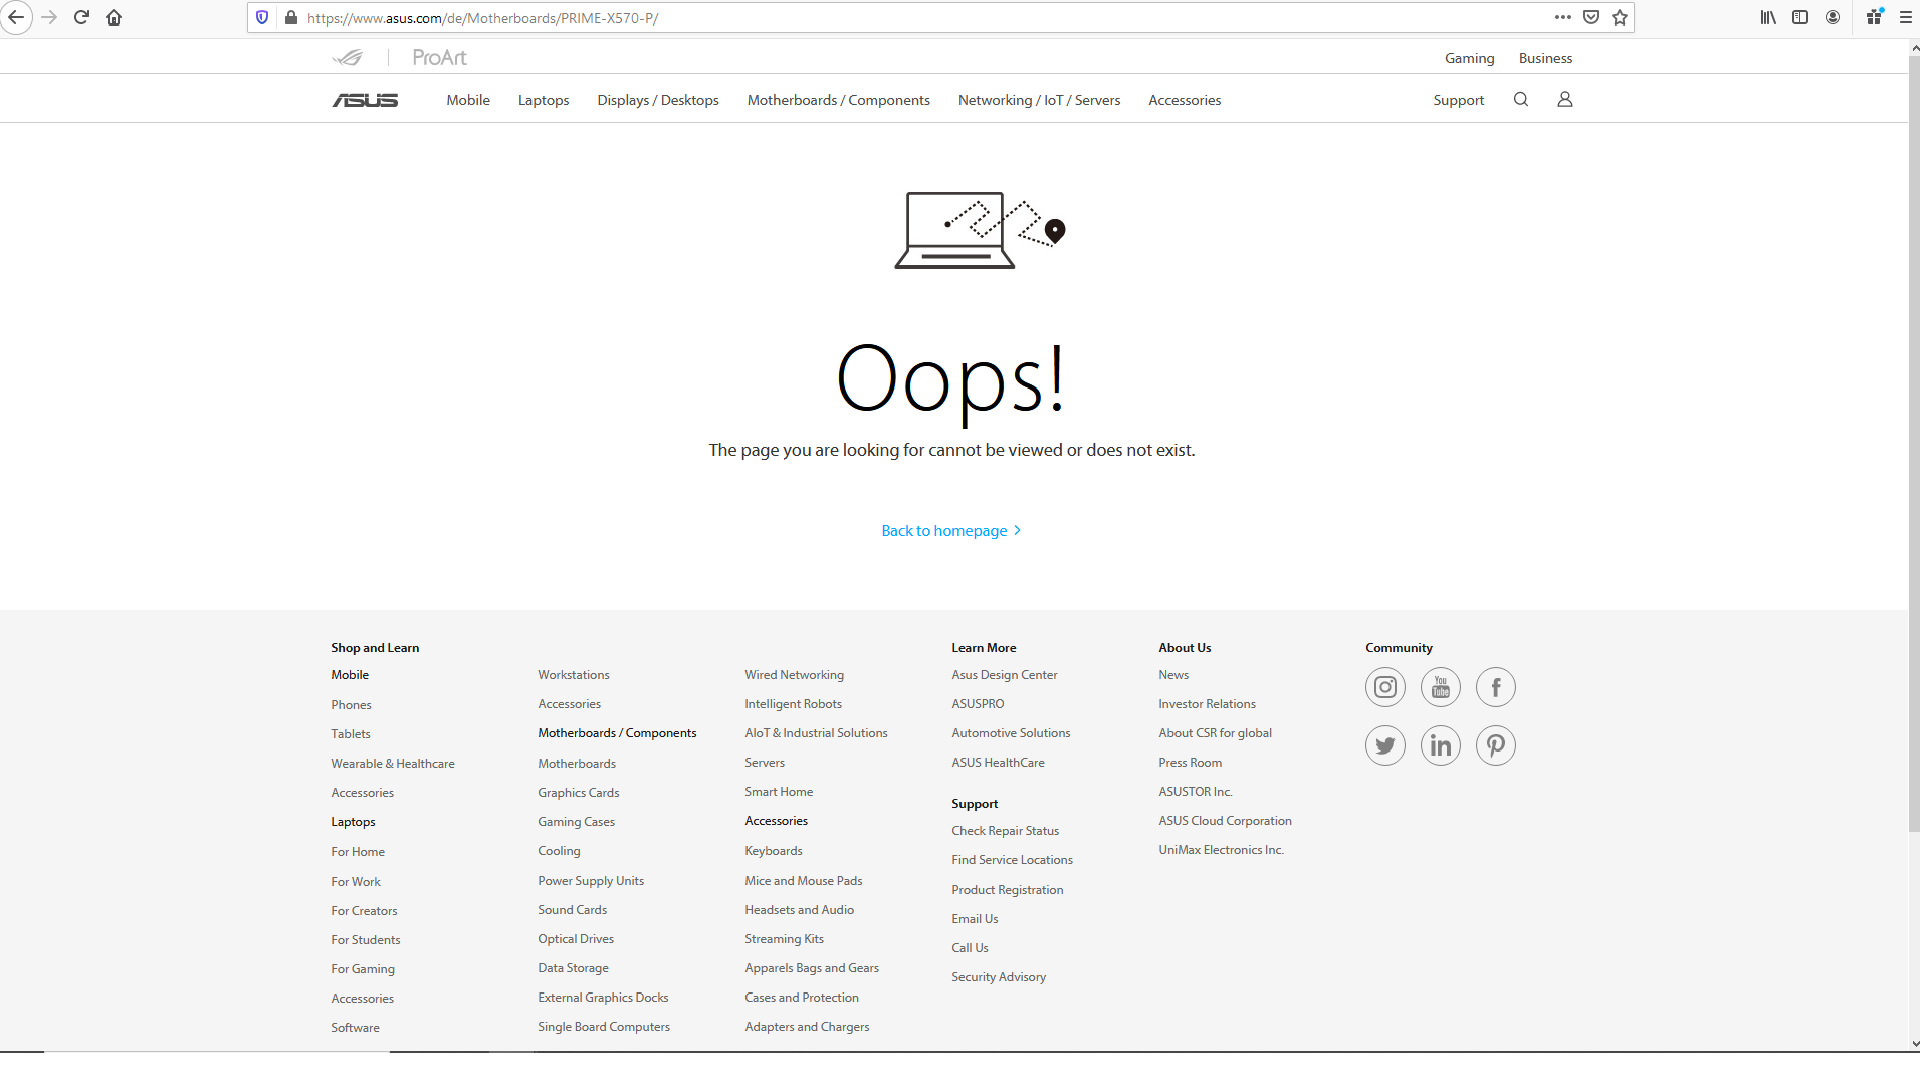Open footer Asus Design Center link
Image resolution: width=1920 pixels, height=1066 pixels.
(1004, 675)
